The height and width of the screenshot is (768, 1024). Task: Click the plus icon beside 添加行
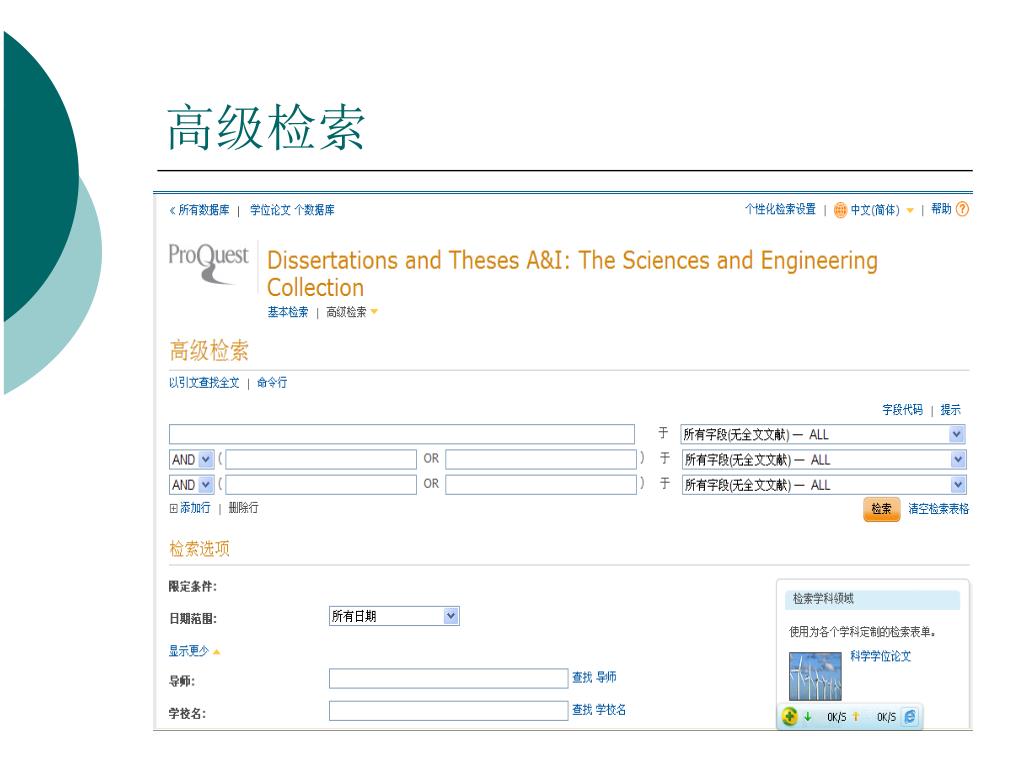pyautogui.click(x=173, y=508)
